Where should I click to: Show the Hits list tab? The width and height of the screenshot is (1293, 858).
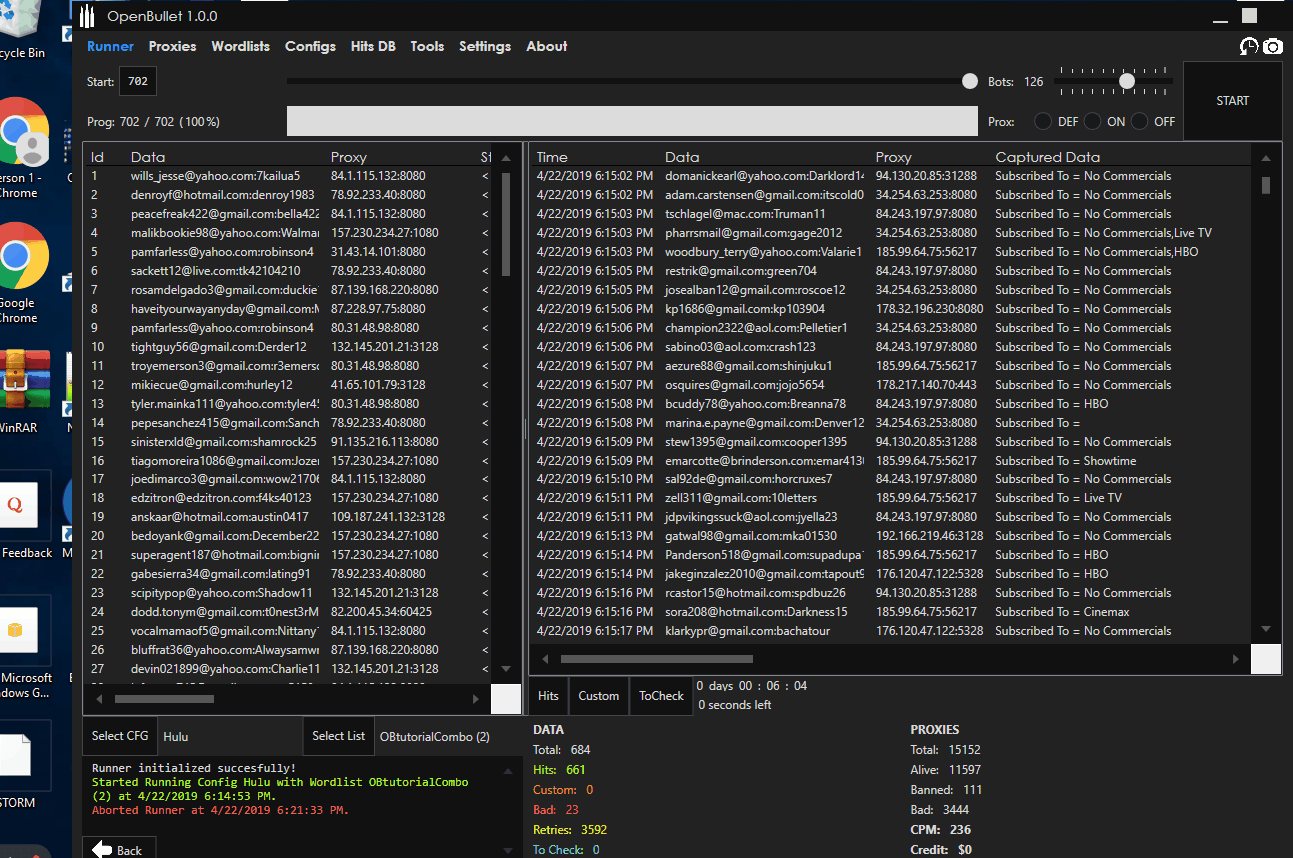[x=548, y=696]
